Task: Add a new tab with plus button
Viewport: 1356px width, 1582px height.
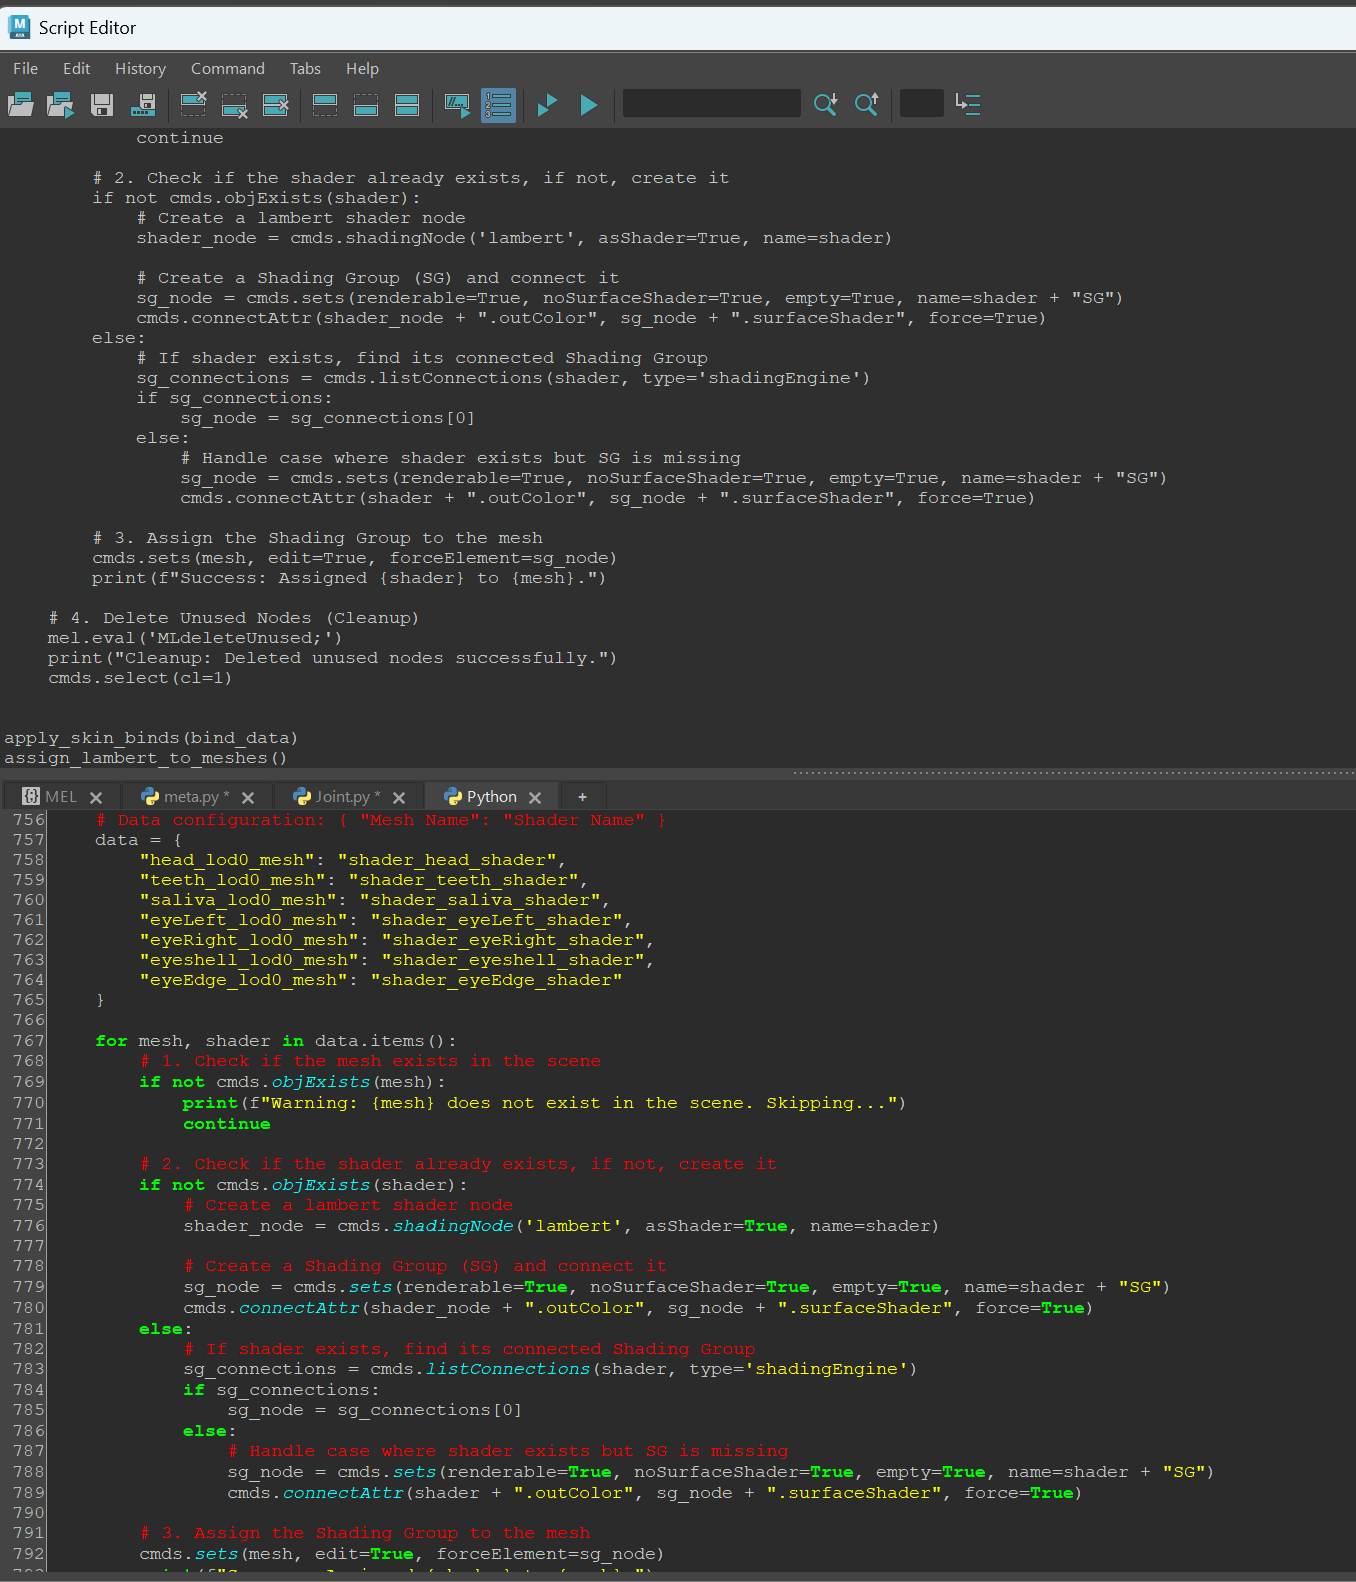Action: click(582, 797)
